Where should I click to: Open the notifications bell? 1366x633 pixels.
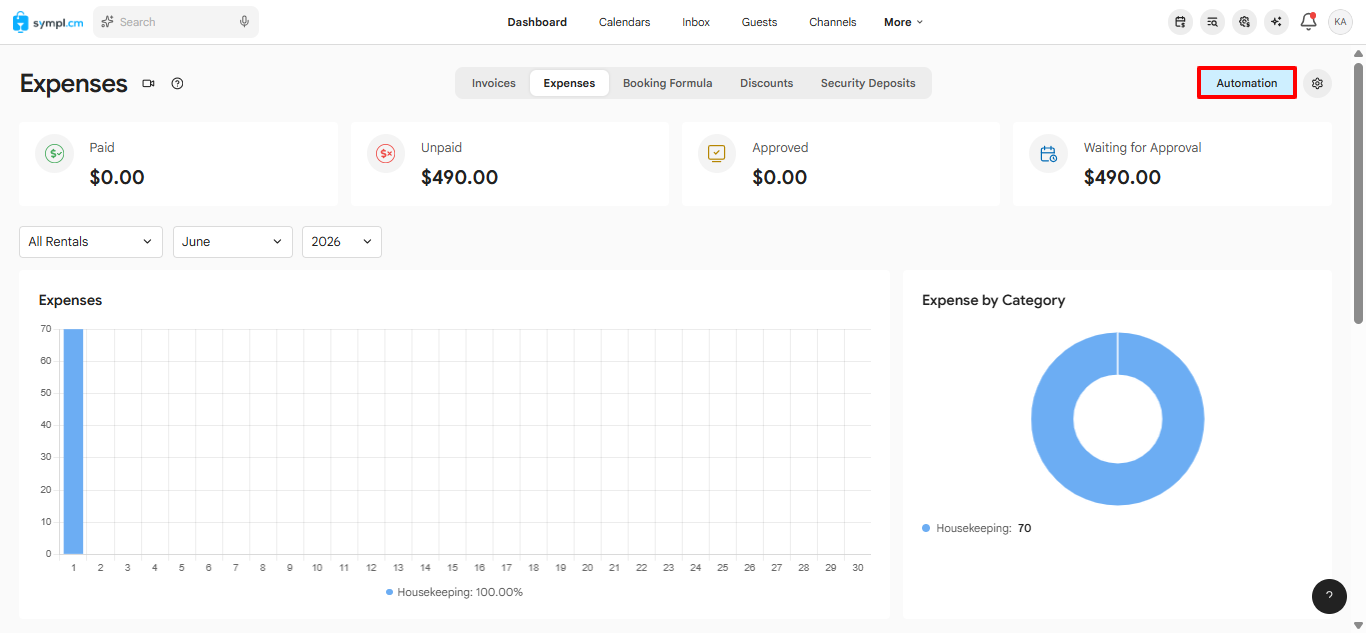[x=1308, y=21]
